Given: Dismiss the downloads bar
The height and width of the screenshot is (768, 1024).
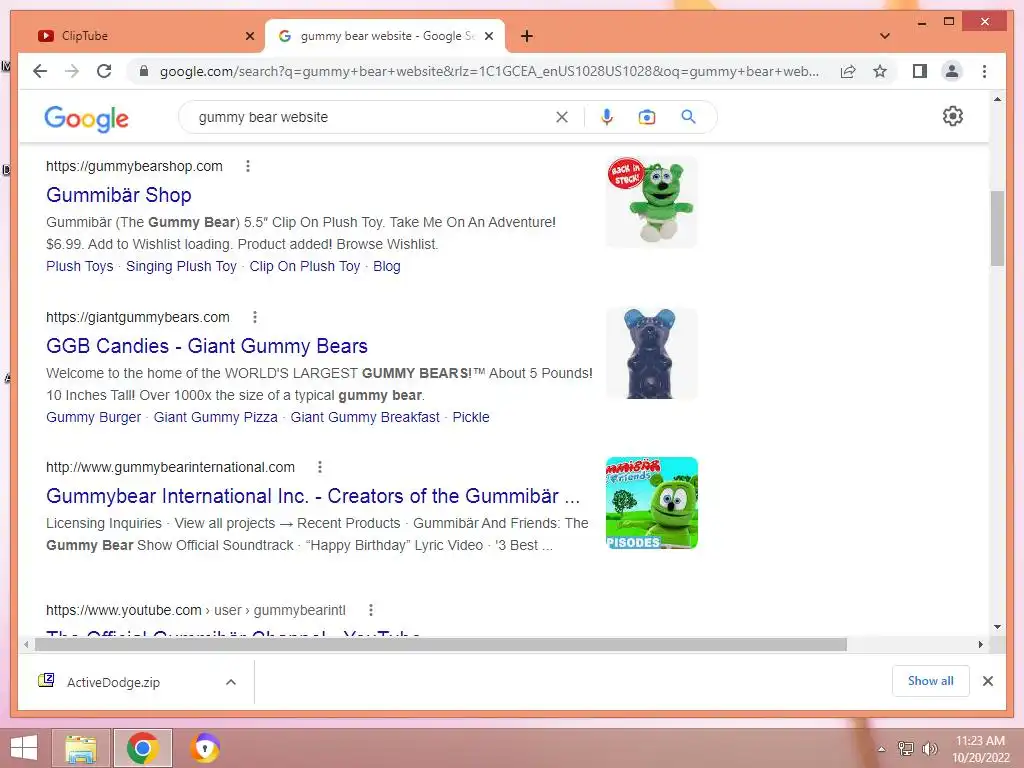Looking at the screenshot, I should (x=987, y=681).
